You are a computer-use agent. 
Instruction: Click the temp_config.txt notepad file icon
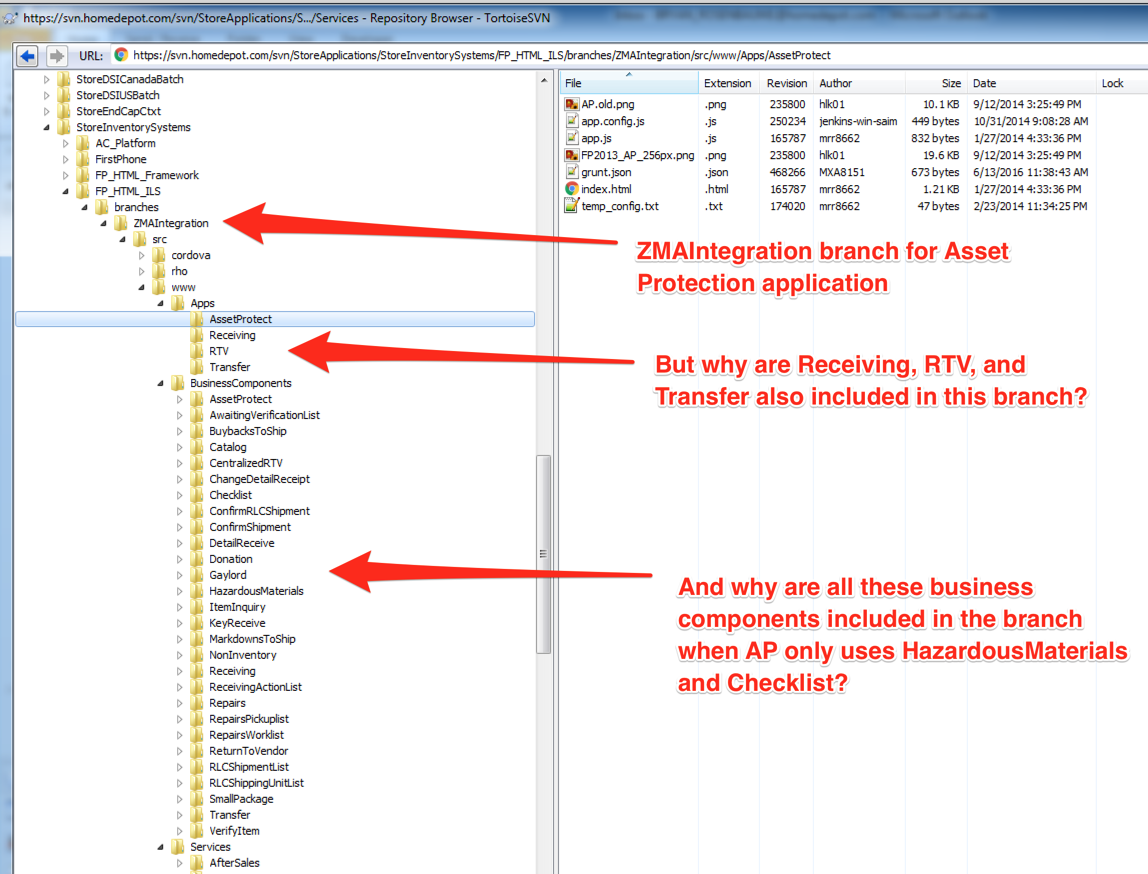(x=572, y=206)
